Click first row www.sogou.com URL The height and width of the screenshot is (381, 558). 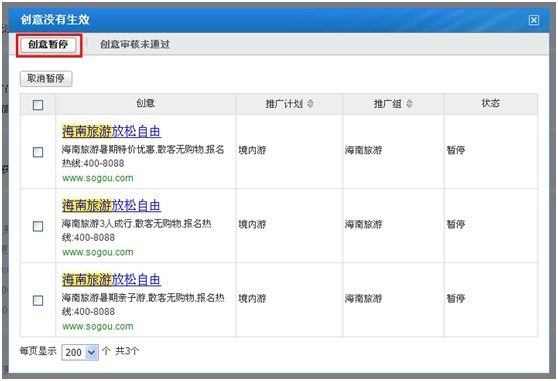(98, 178)
